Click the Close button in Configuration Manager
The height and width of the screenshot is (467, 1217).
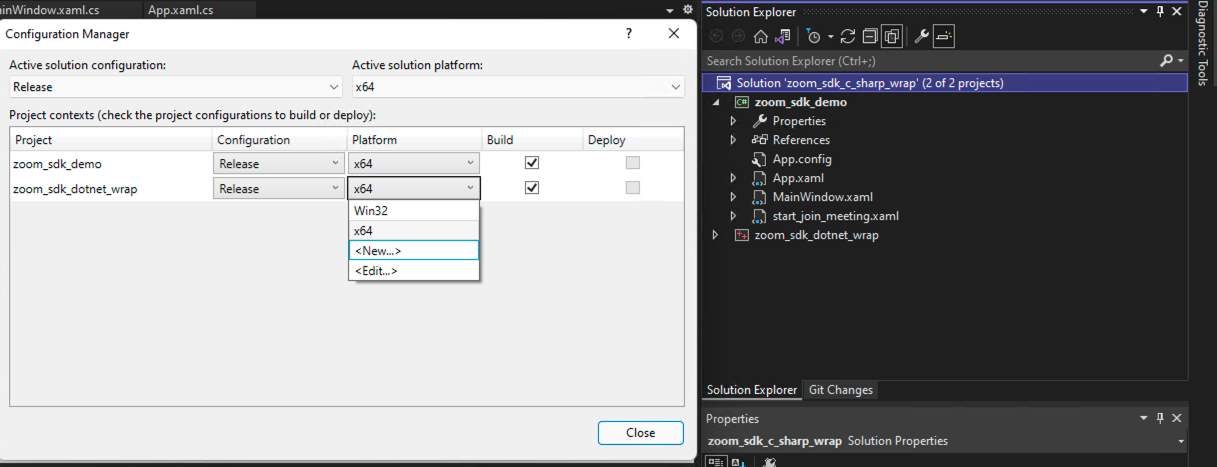641,433
